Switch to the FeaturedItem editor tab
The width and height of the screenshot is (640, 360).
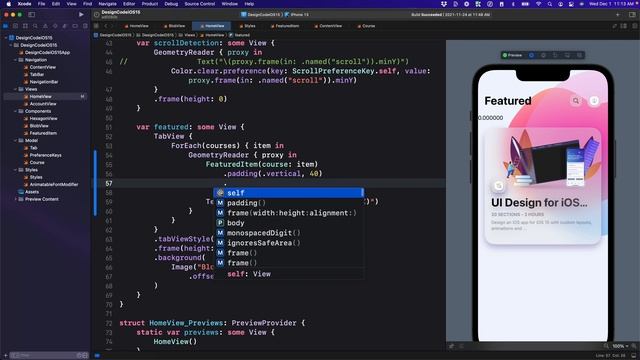pyautogui.click(x=284, y=26)
